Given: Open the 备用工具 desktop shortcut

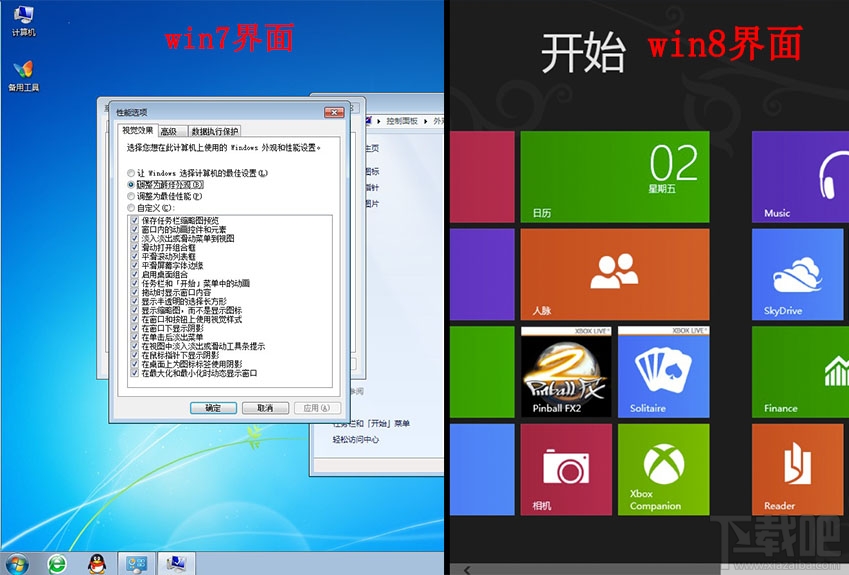Looking at the screenshot, I should [x=23, y=76].
